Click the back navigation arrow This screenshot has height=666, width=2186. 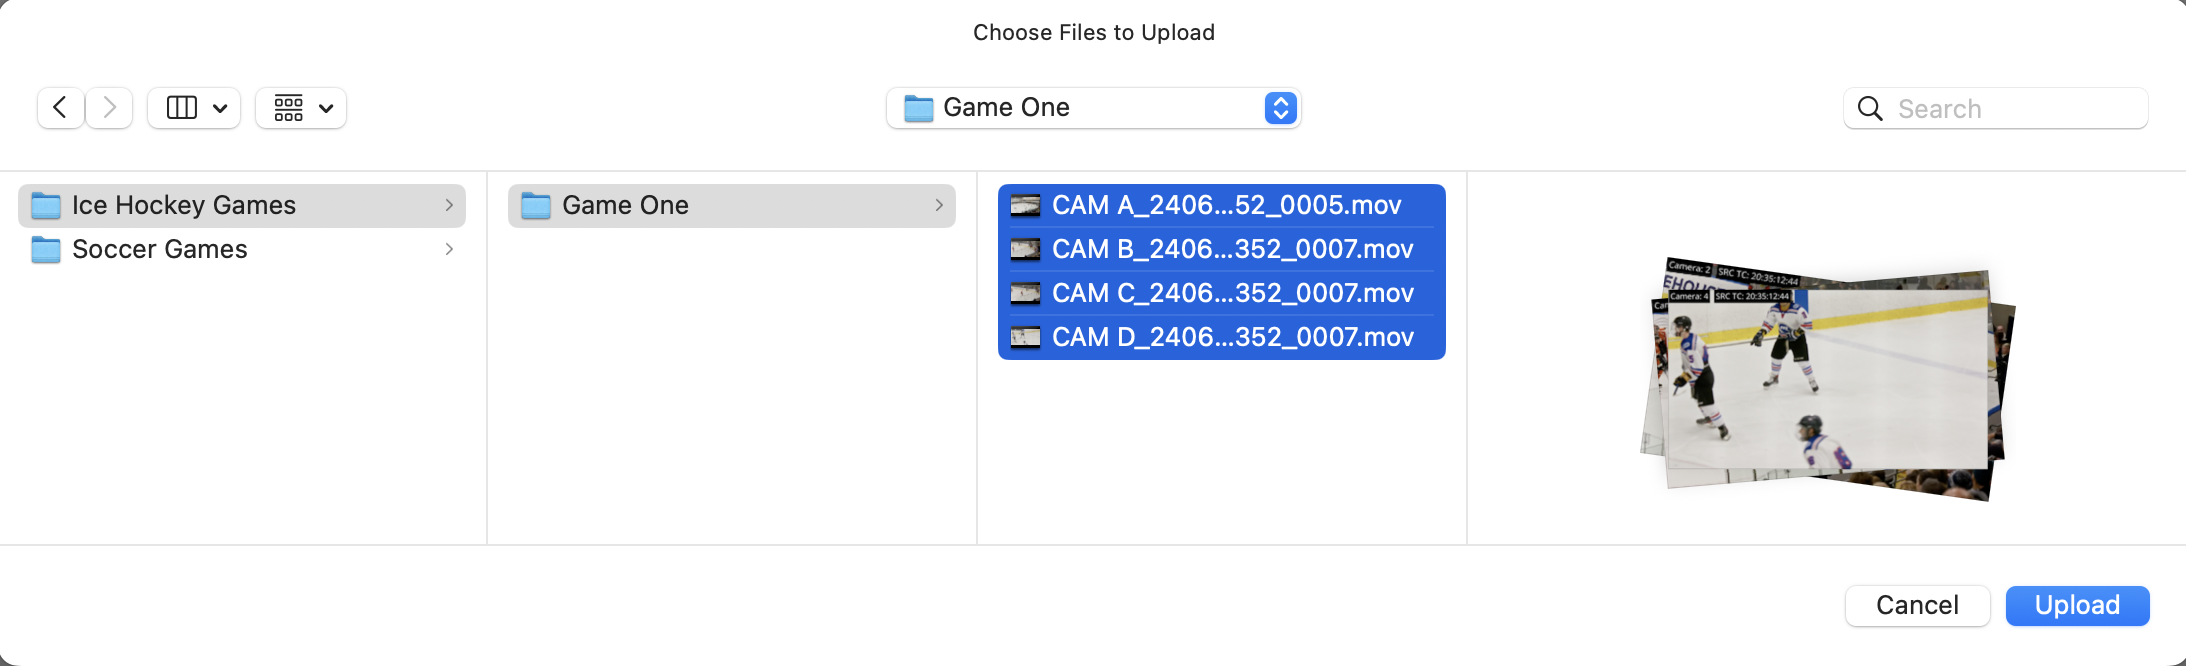(59, 107)
